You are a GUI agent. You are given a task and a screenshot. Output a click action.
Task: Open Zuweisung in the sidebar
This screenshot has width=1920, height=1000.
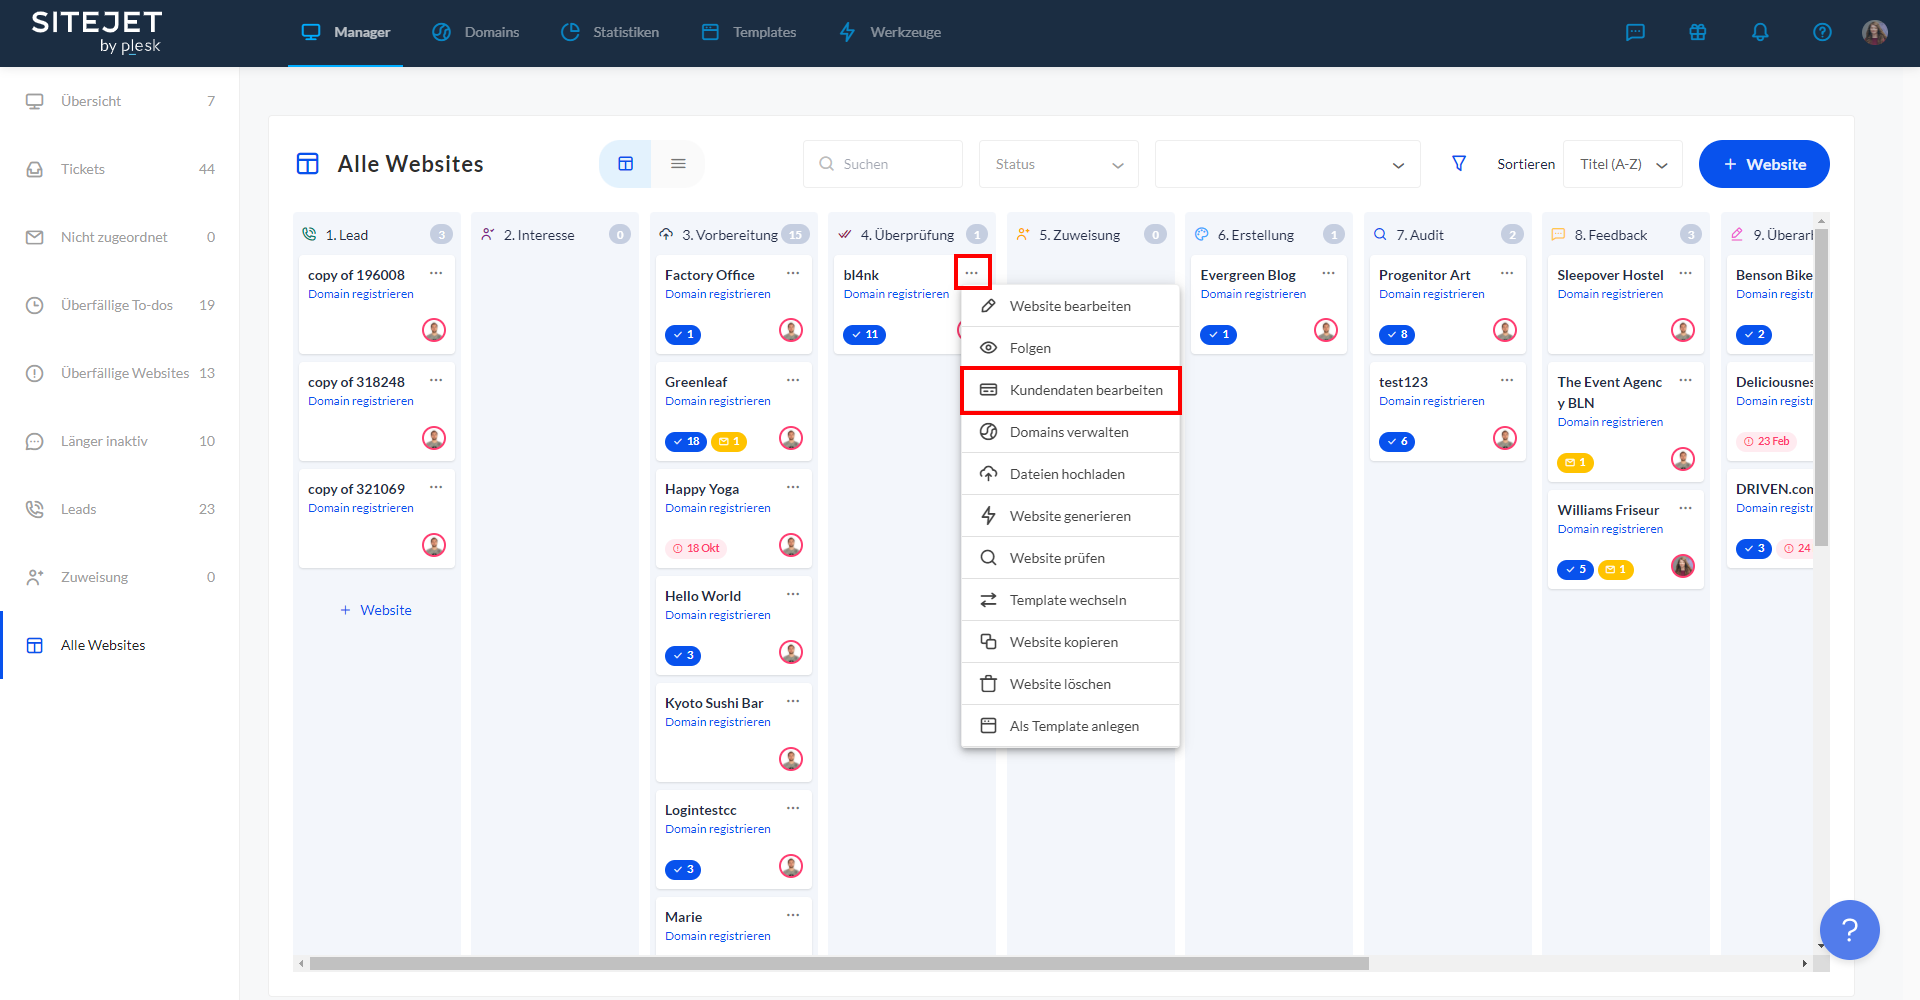click(x=120, y=577)
